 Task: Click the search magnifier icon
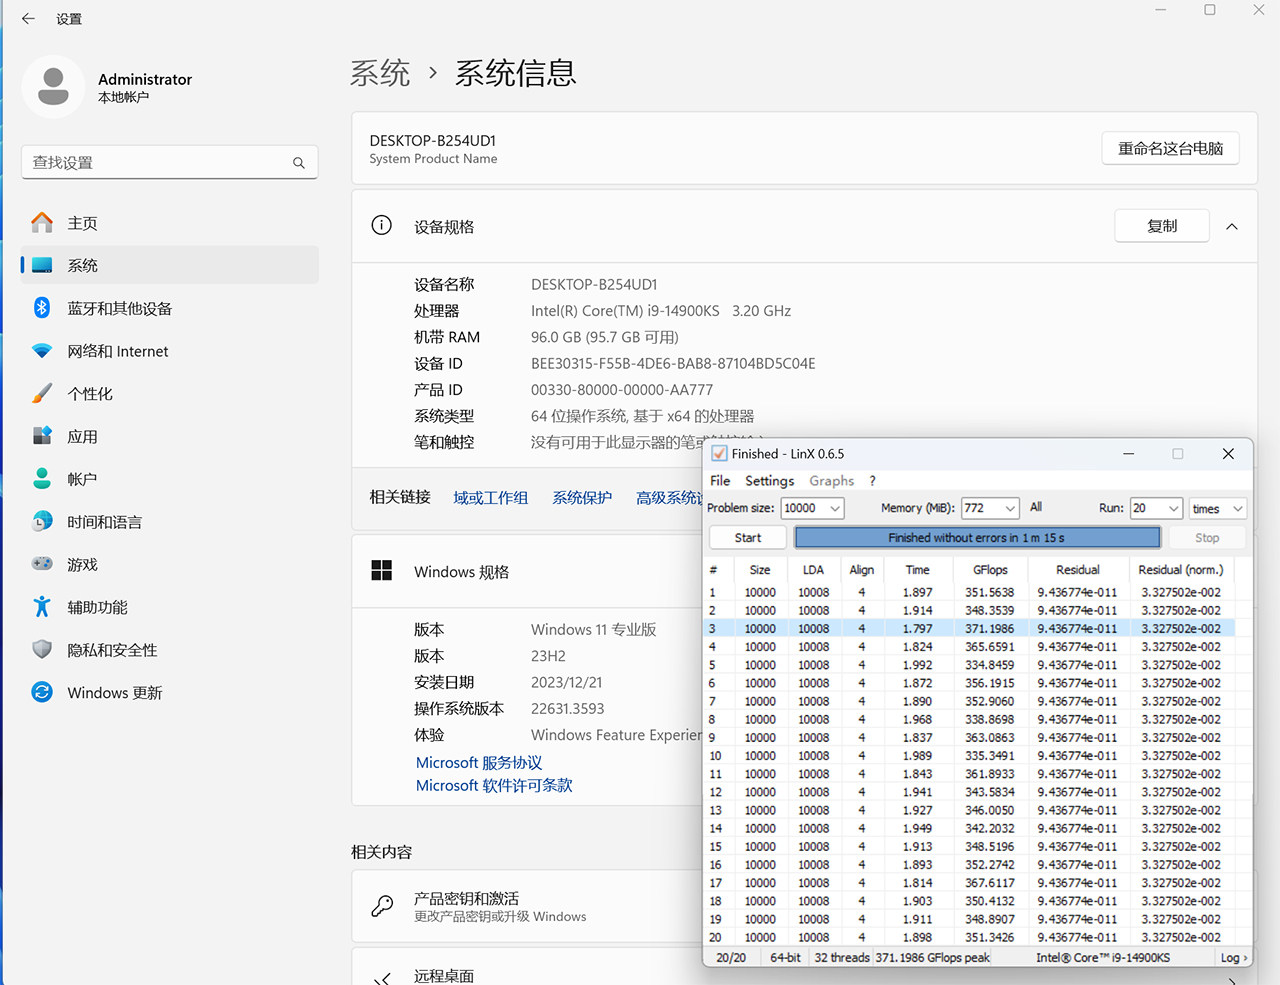(x=298, y=163)
